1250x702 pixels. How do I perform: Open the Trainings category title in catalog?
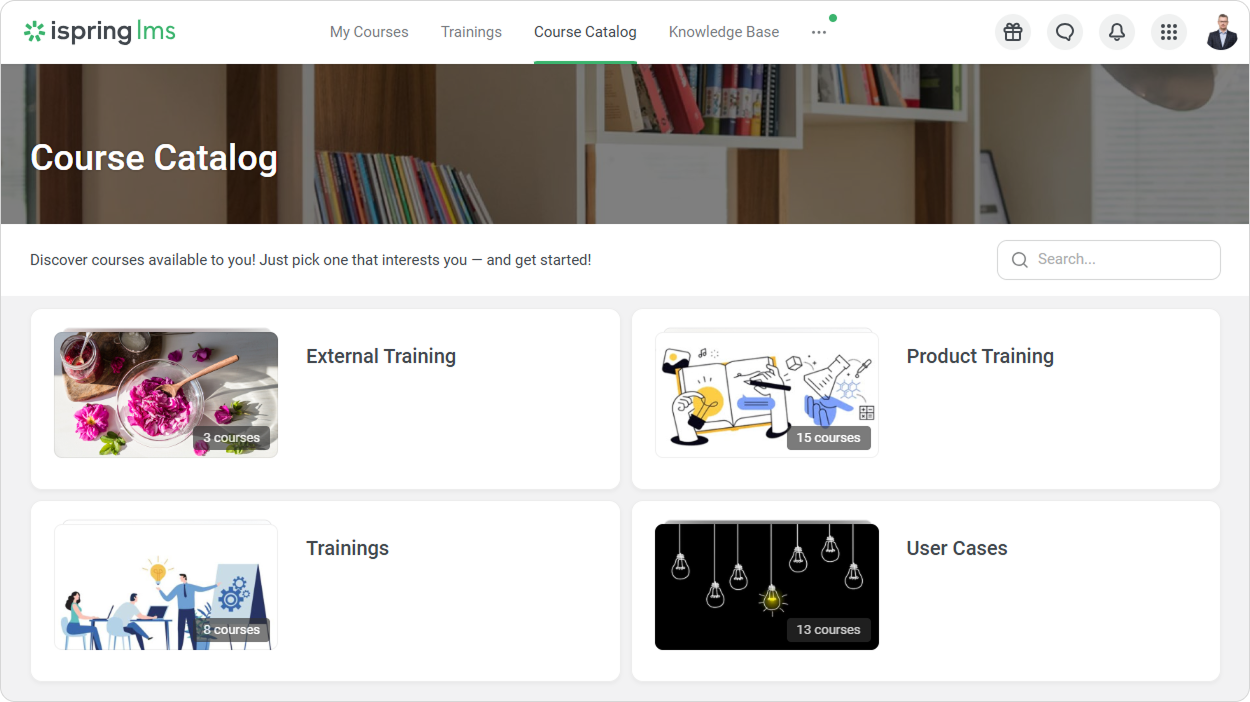[x=347, y=548]
